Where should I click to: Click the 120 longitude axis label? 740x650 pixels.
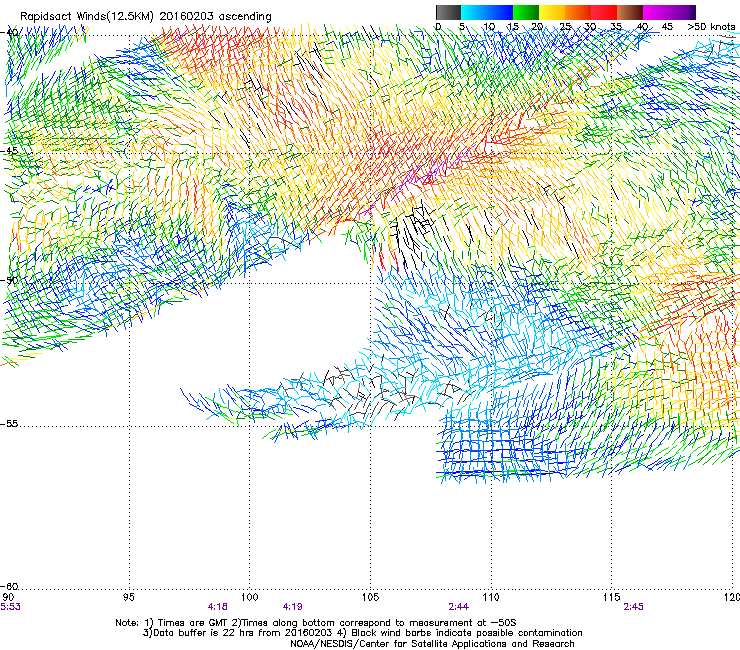[732, 597]
